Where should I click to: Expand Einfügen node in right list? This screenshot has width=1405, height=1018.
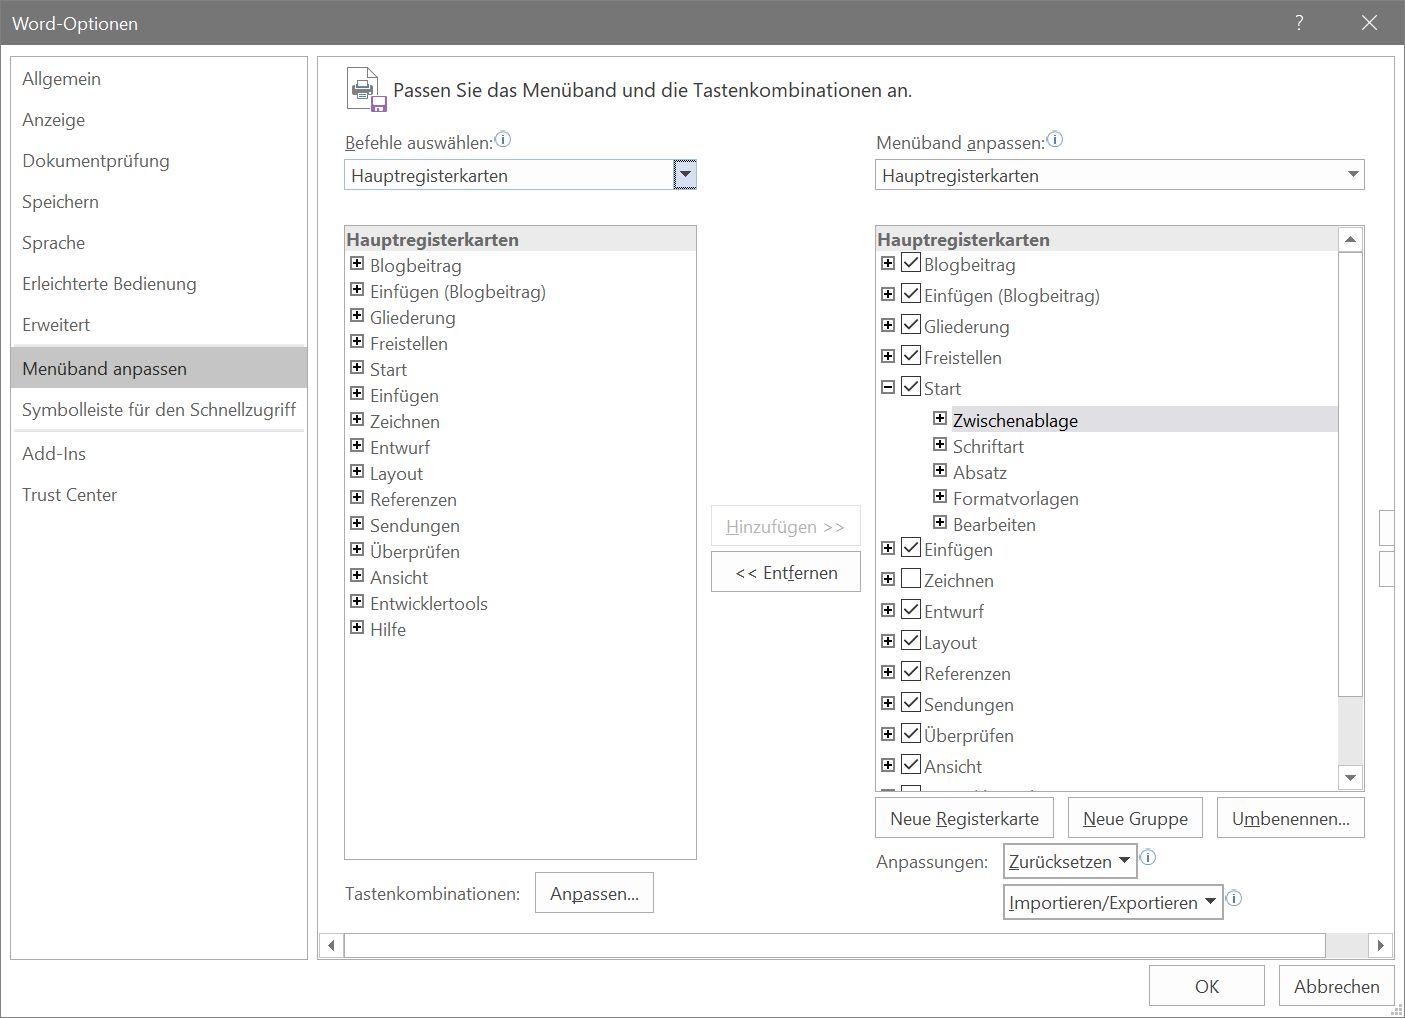[x=888, y=548]
